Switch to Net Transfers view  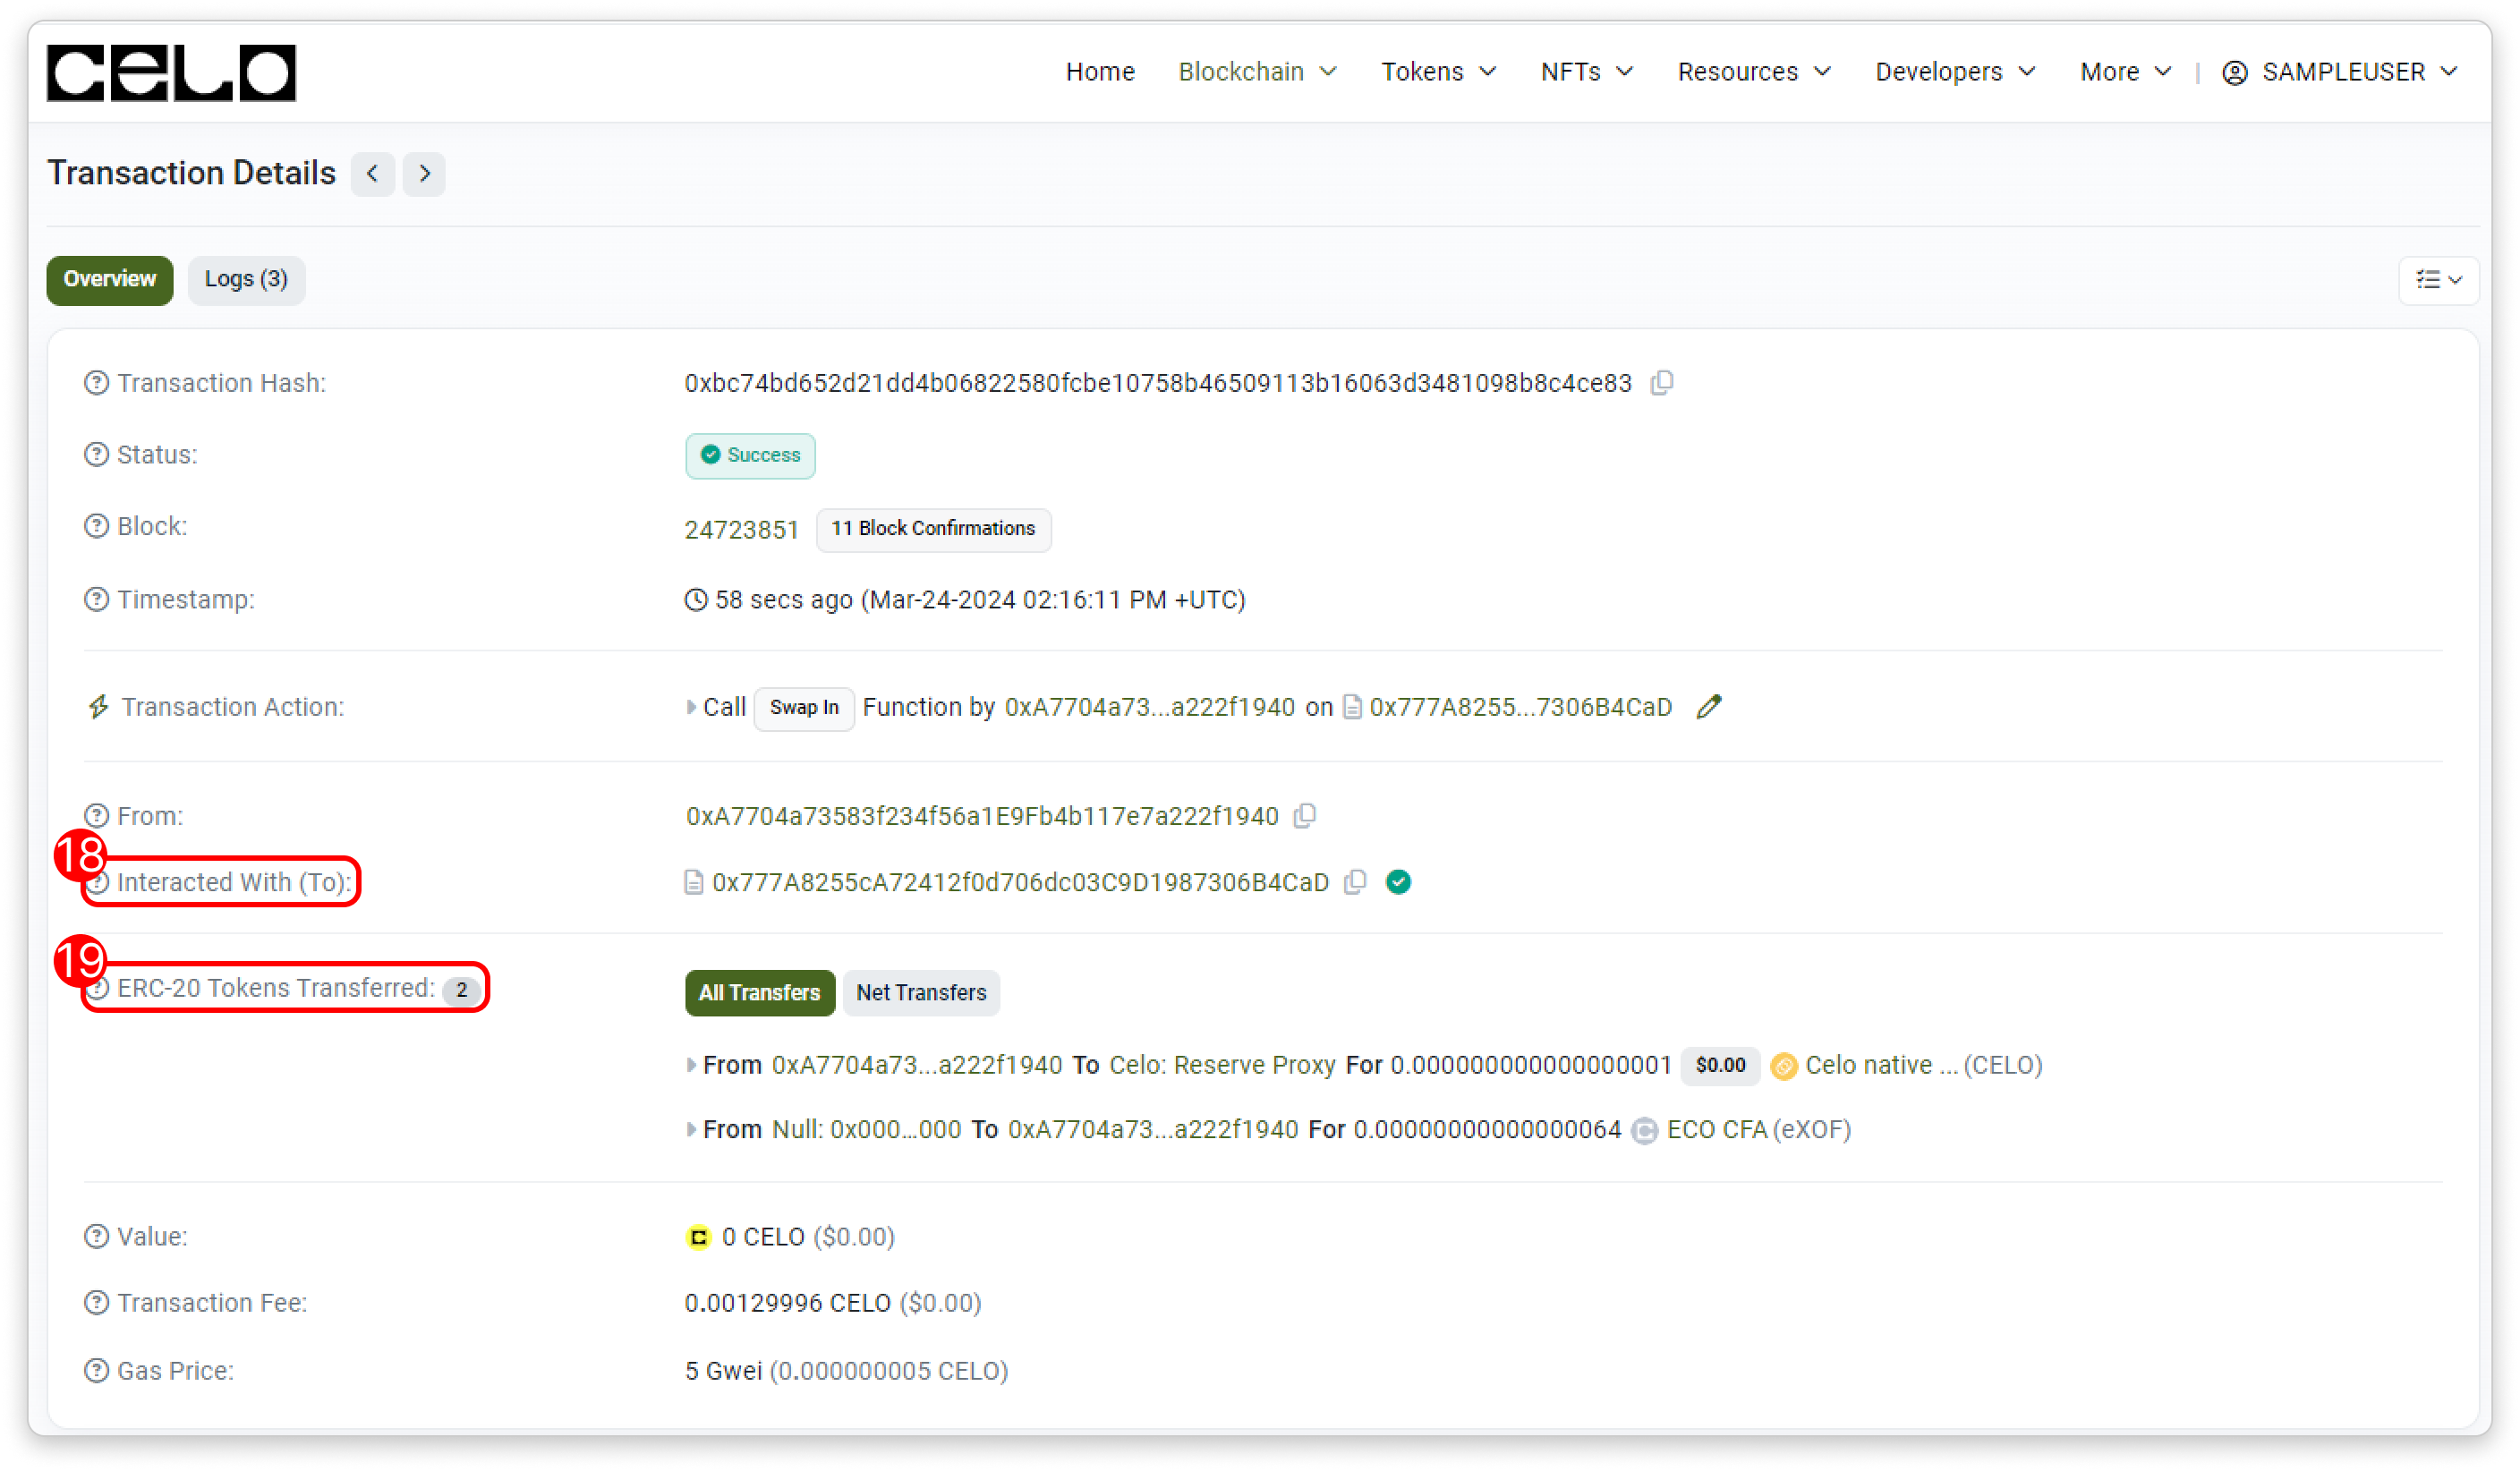[x=920, y=993]
